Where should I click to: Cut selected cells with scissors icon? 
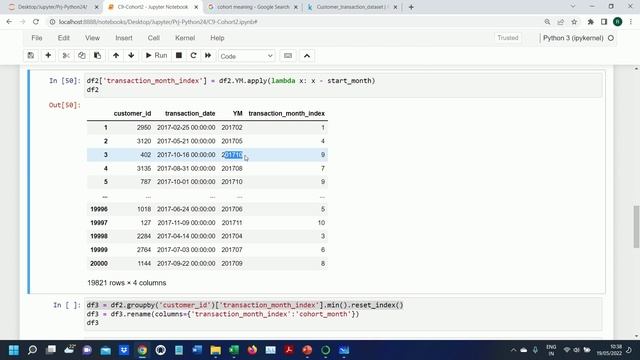66,56
